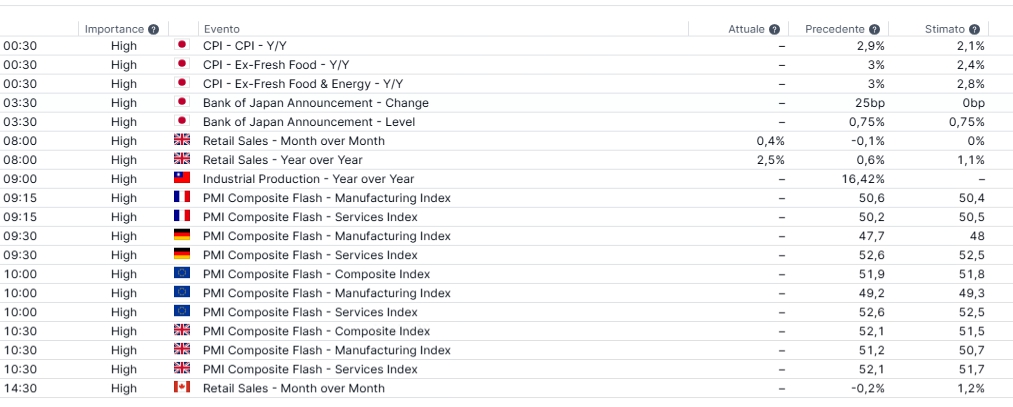Open Bank of Japan Announcement - Change event
This screenshot has width=1013, height=407.
pyautogui.click(x=315, y=103)
